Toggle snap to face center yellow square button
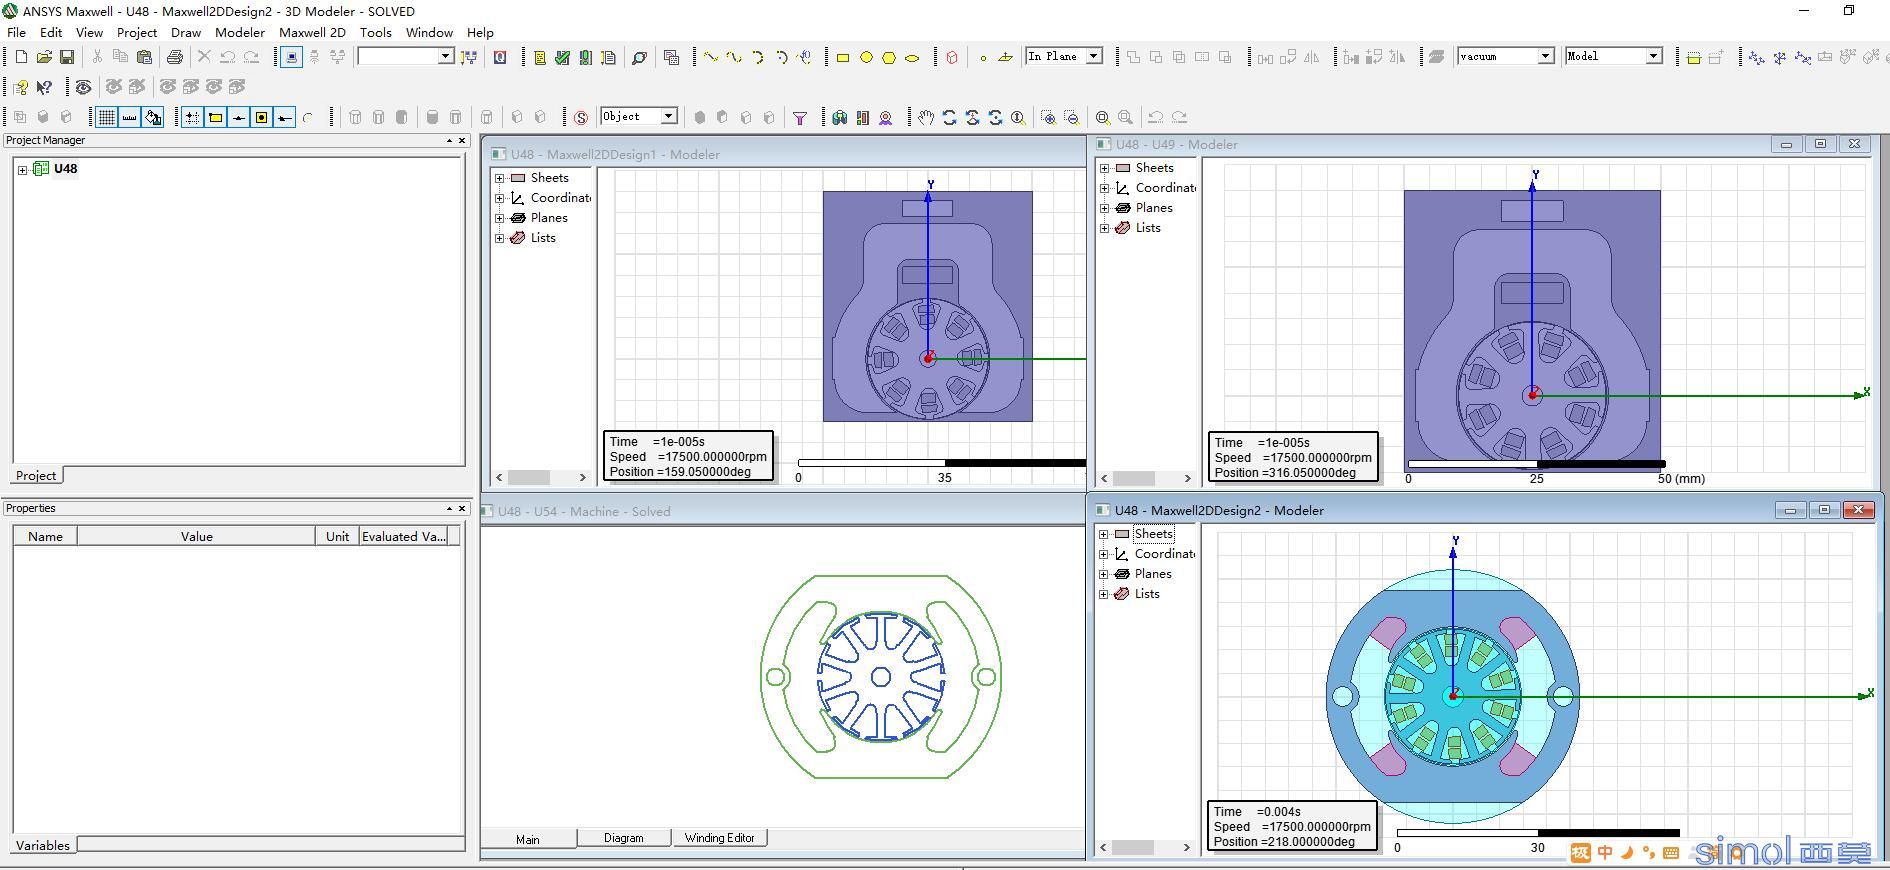The height and width of the screenshot is (870, 1890). (x=261, y=117)
